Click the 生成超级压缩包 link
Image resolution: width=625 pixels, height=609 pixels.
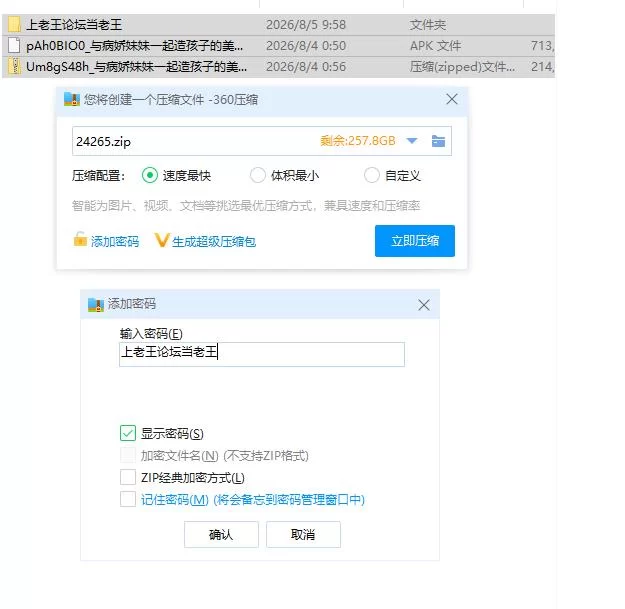[214, 242]
